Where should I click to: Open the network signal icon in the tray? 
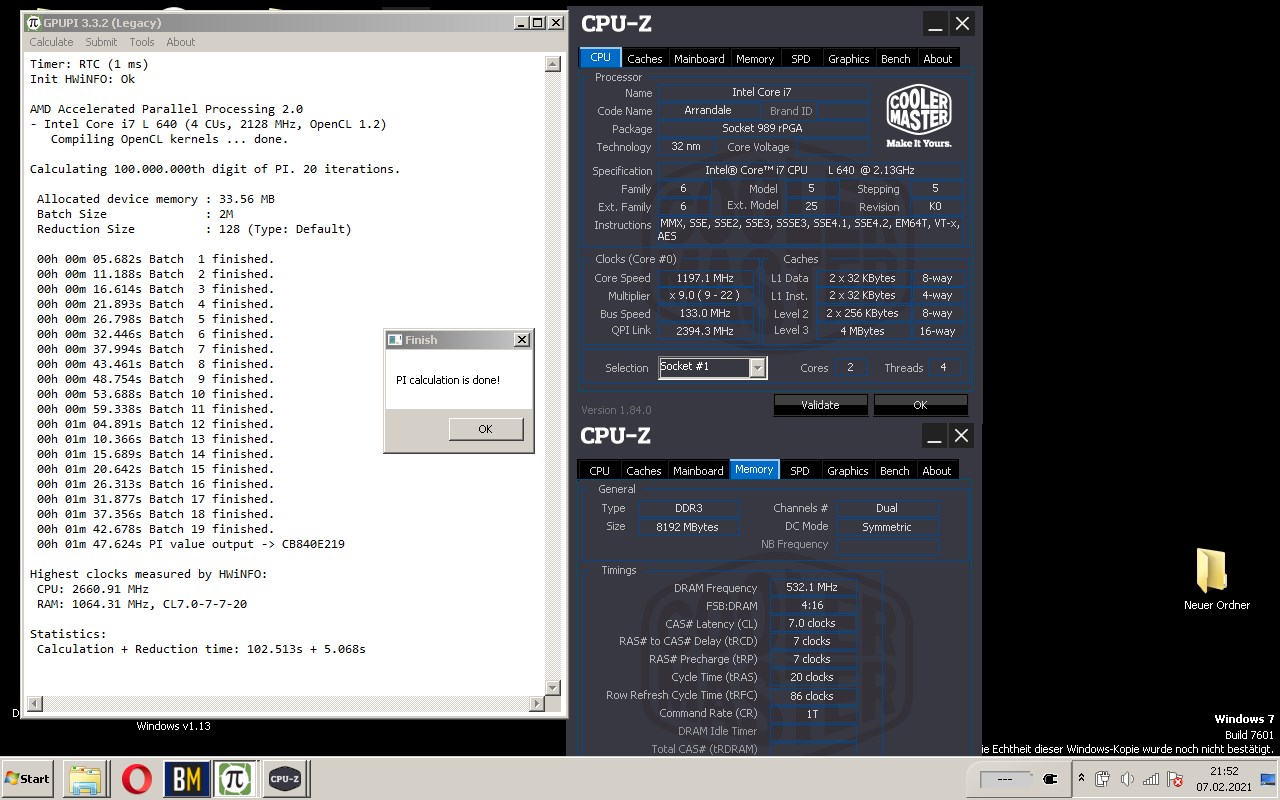coord(1151,779)
